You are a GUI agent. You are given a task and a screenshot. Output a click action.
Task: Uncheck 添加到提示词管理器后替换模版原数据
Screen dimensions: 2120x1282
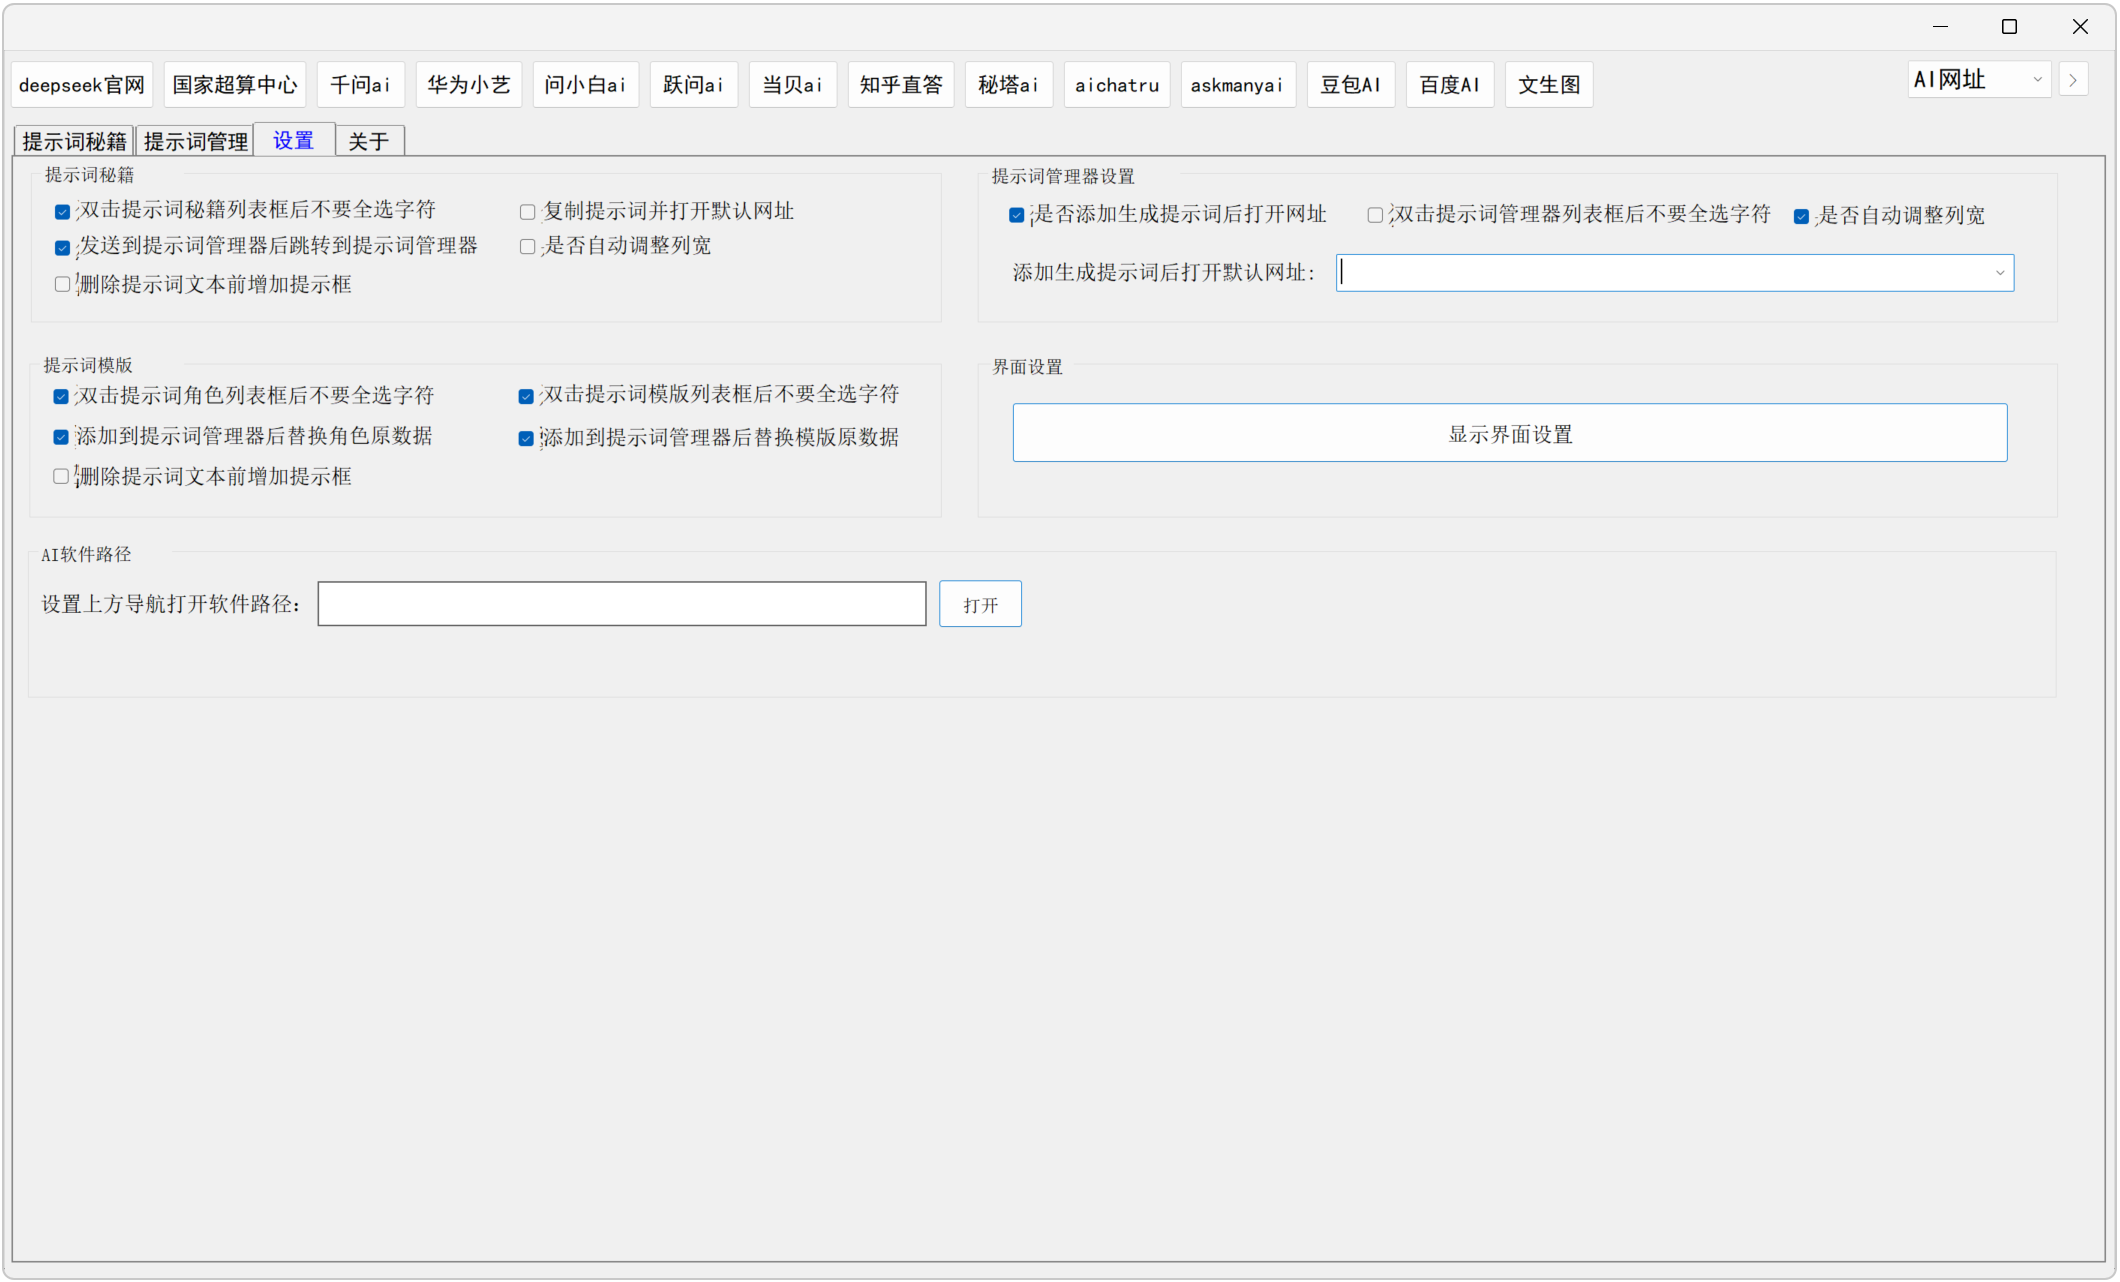point(525,438)
